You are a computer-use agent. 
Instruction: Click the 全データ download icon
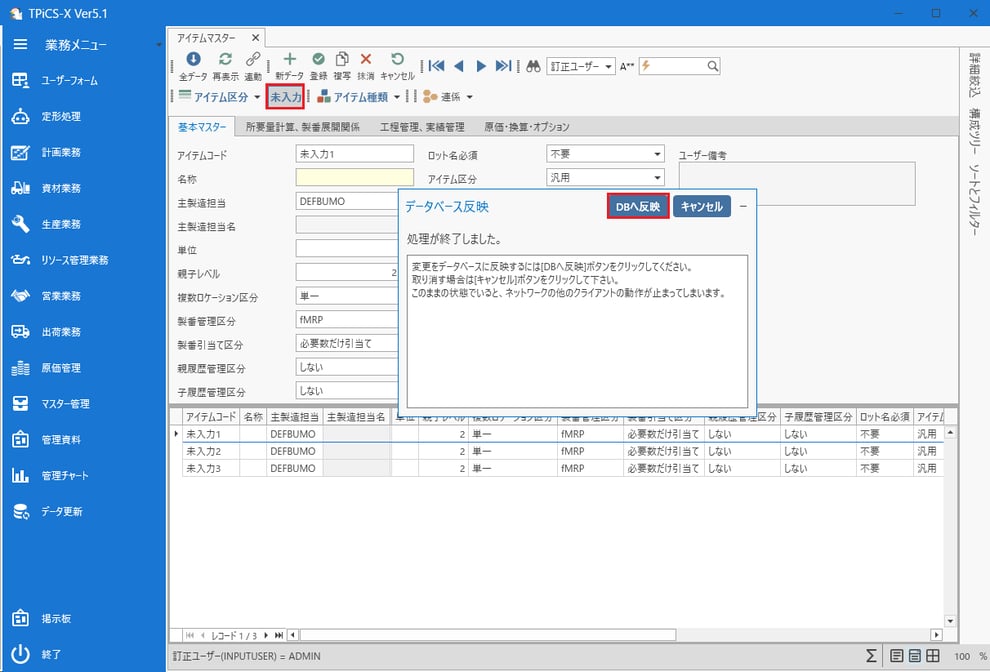click(193, 61)
